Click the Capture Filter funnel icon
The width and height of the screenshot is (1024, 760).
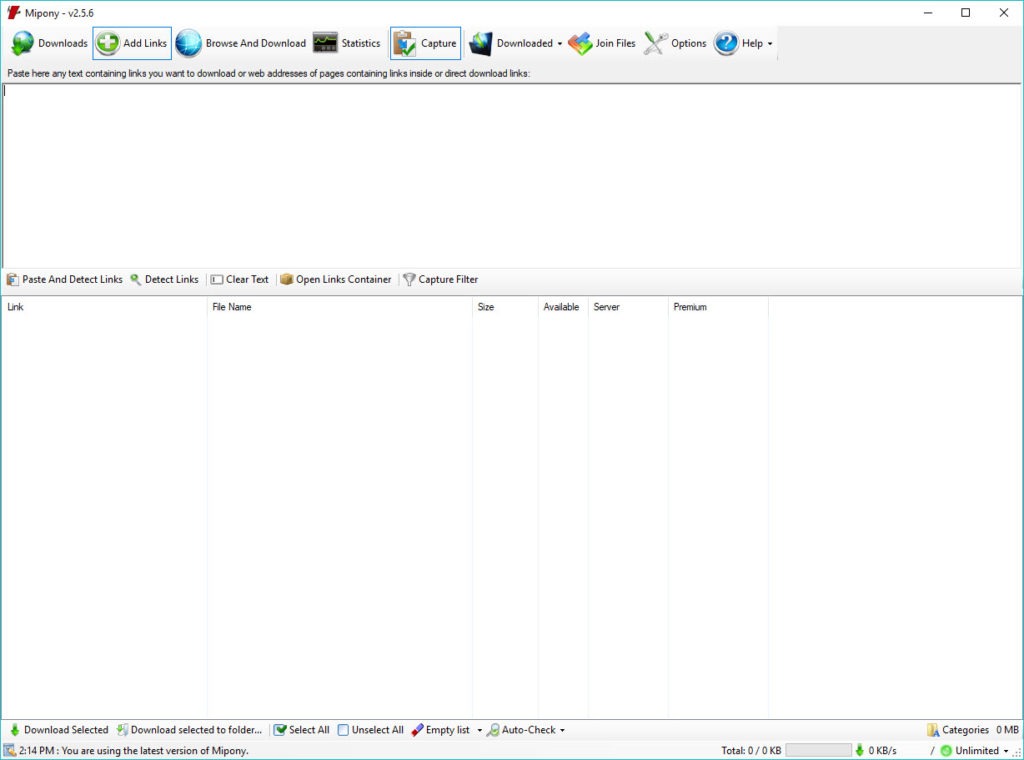[409, 279]
